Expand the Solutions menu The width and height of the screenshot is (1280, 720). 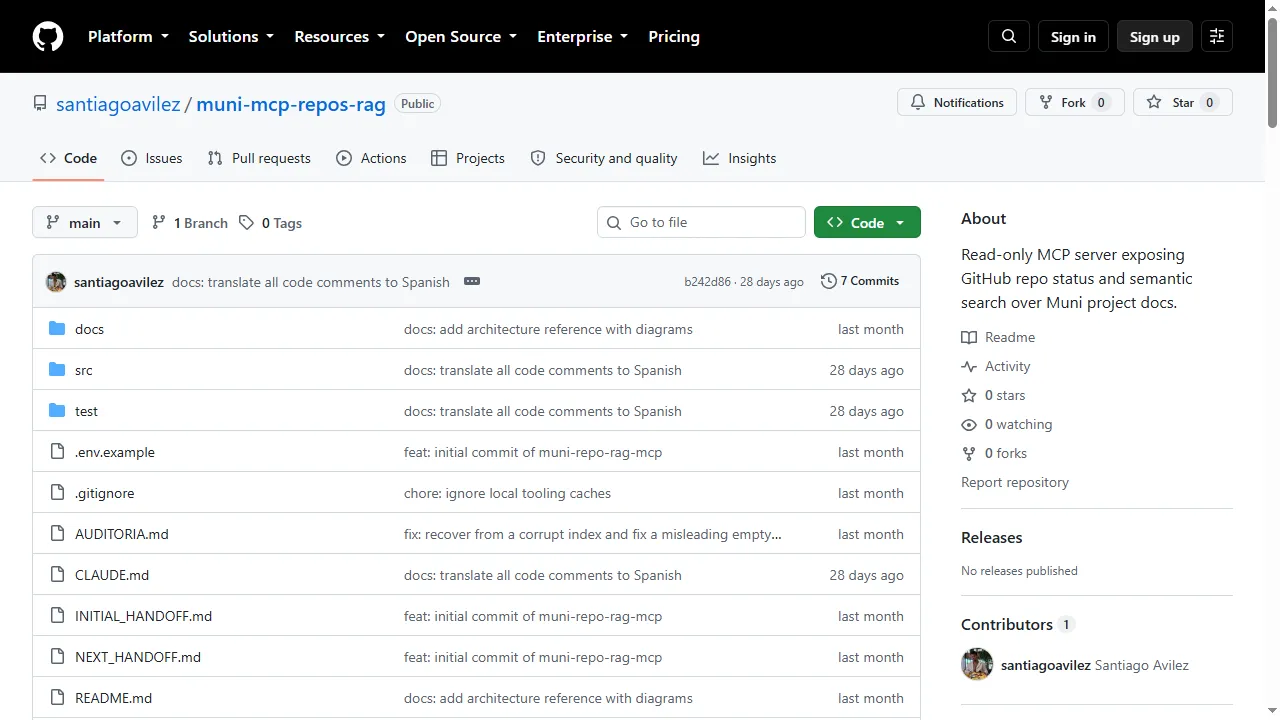[x=231, y=36]
